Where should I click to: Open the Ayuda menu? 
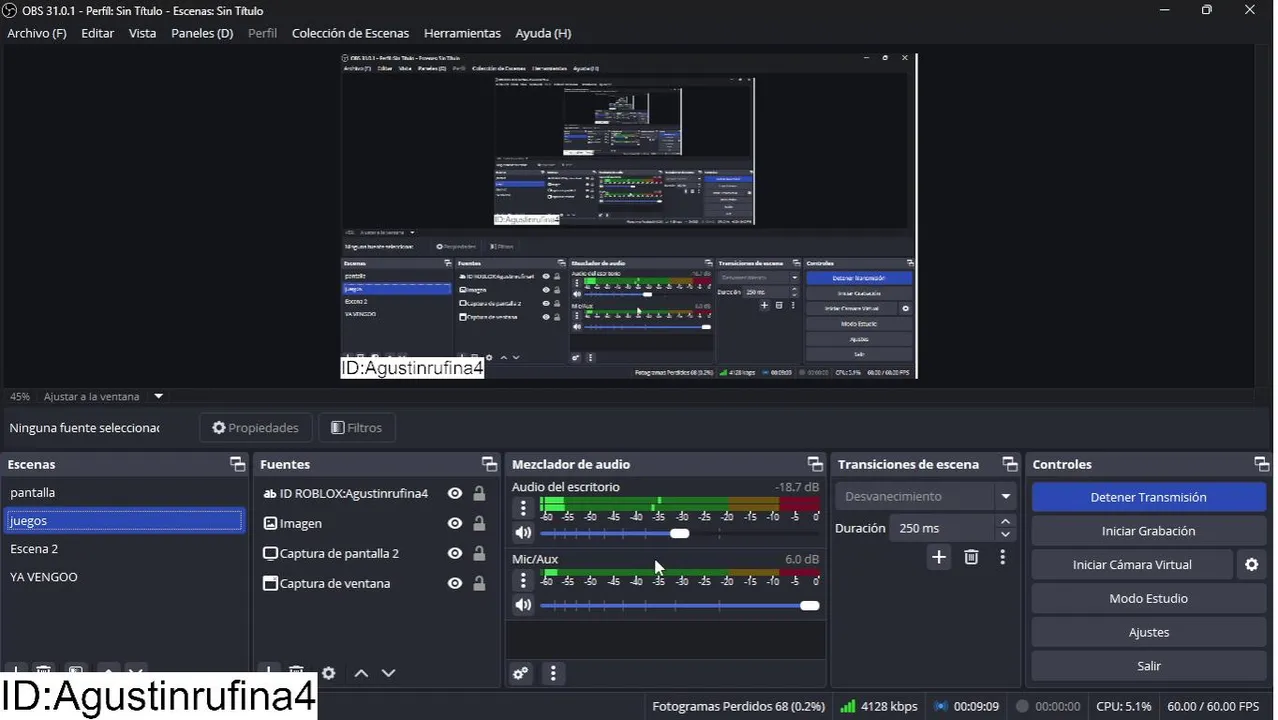[x=543, y=33]
